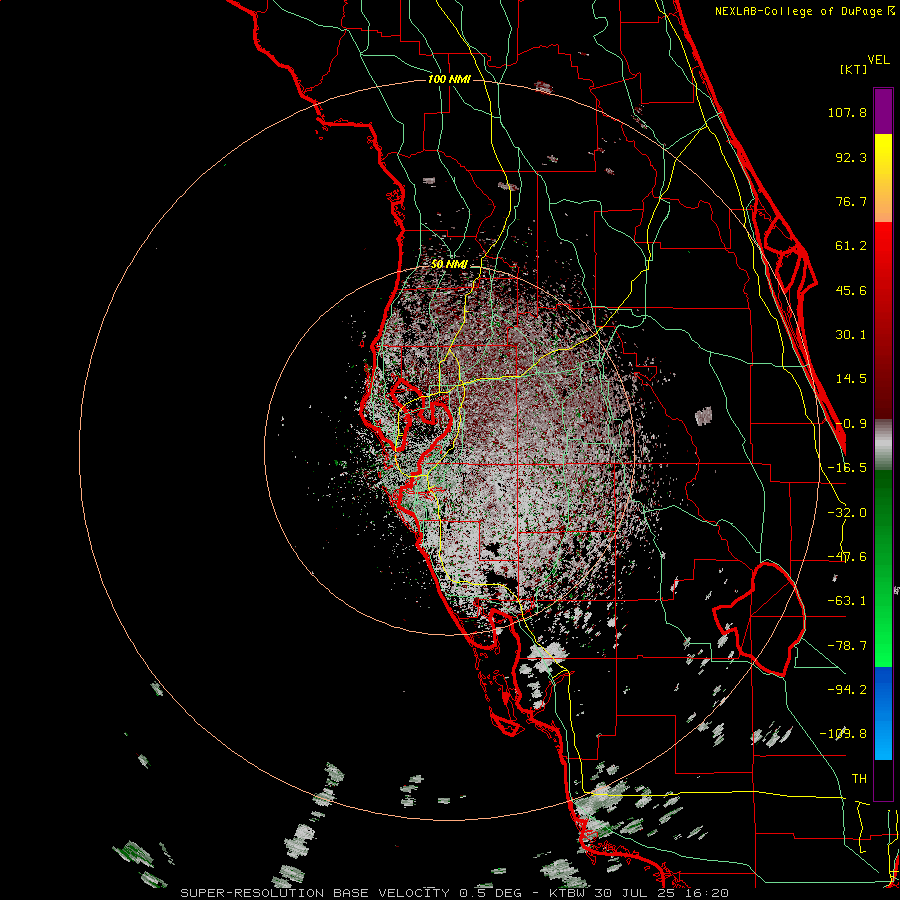The height and width of the screenshot is (900, 900).
Task: Select the 30.1 value on velocity scale
Action: coord(851,335)
